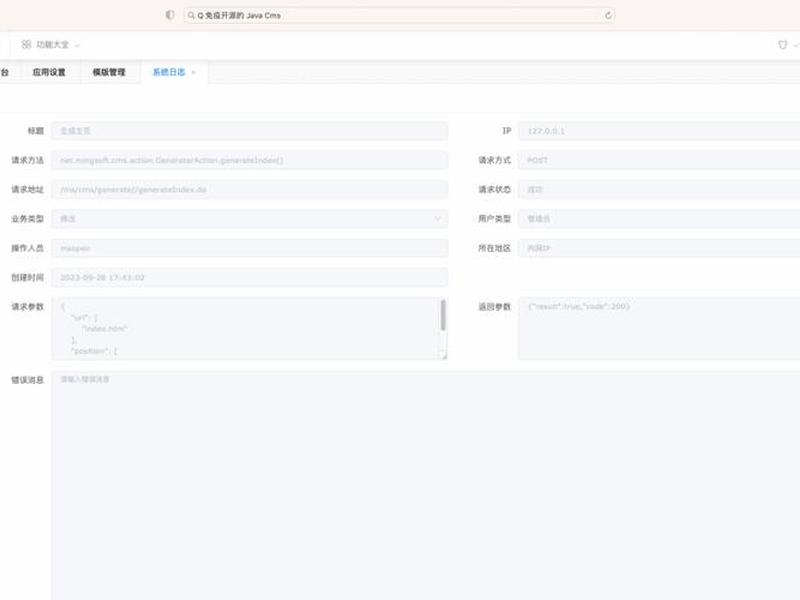Click the 标题 input field
The width and height of the screenshot is (800, 600).
pyautogui.click(x=249, y=131)
